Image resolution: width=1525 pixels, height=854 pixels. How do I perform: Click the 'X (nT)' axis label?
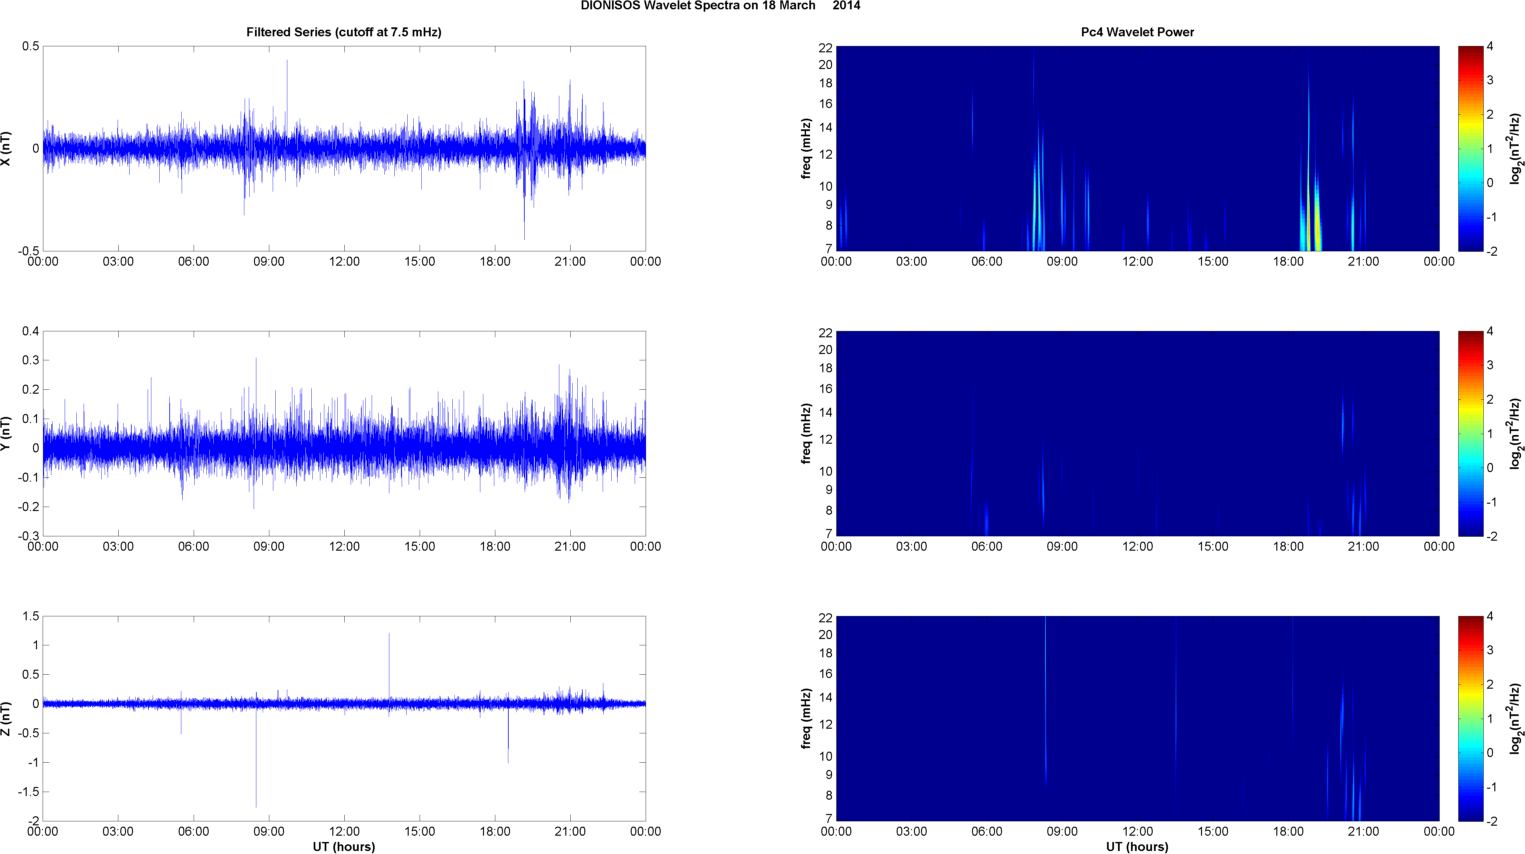7,149
